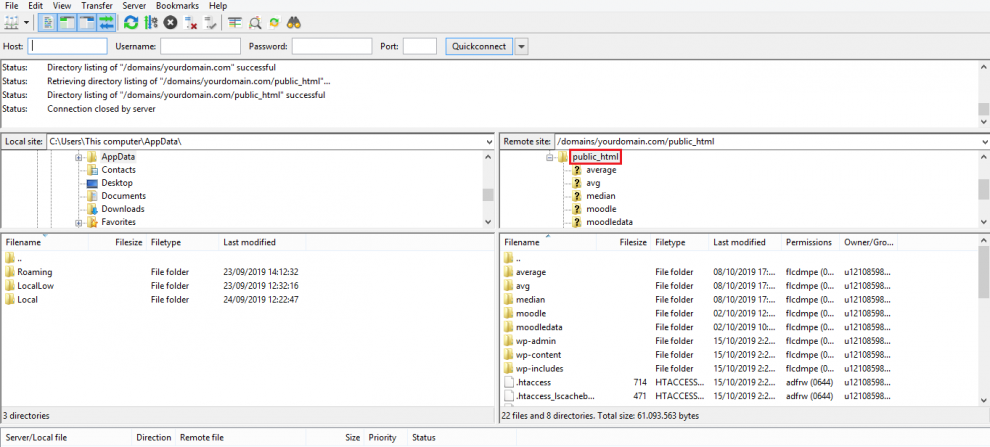Open the Local site path dropdown
Screen dimensions: 990x447
pos(488,142)
